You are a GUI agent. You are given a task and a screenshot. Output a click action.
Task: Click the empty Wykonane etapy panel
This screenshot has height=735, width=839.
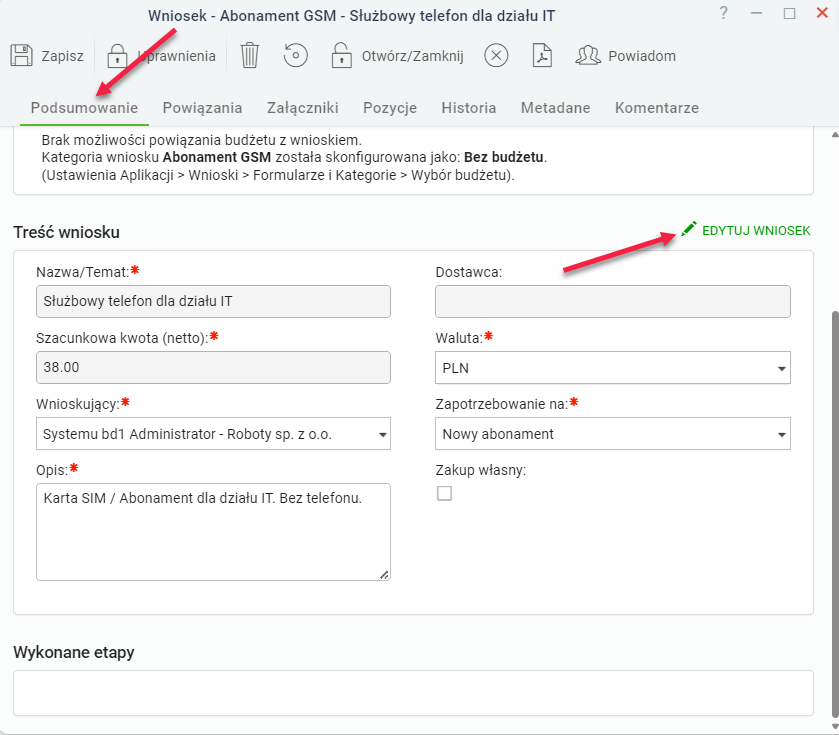click(413, 693)
